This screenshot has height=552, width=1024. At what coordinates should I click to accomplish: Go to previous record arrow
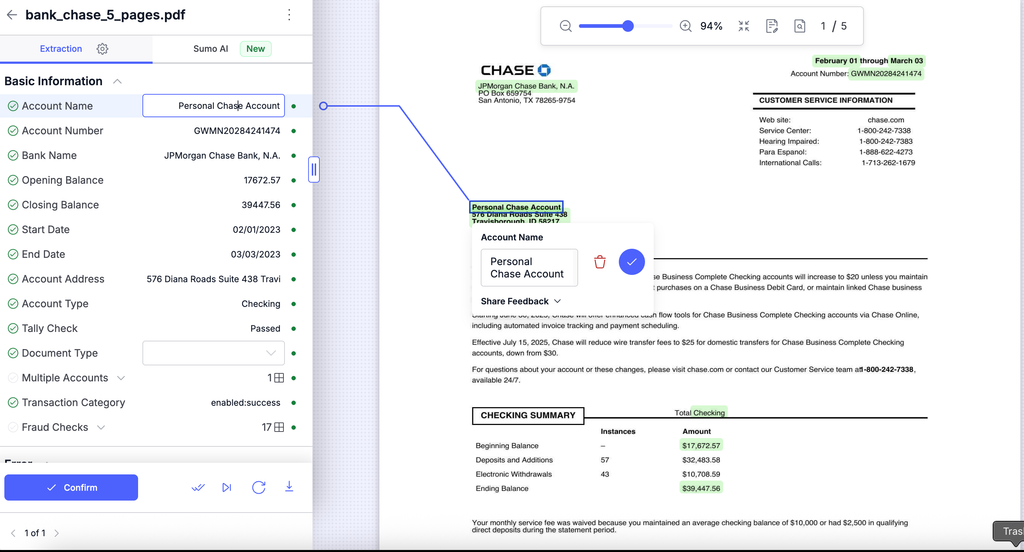coord(13,533)
